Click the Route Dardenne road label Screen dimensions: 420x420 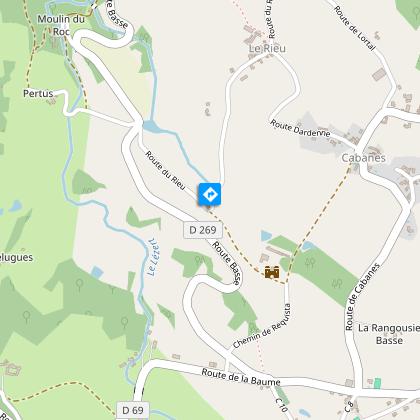click(300, 128)
